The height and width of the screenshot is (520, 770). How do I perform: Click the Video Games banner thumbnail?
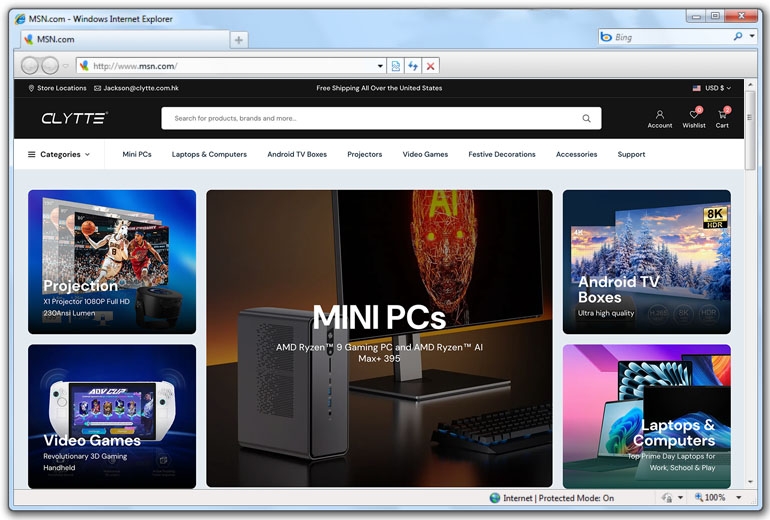(x=112, y=416)
